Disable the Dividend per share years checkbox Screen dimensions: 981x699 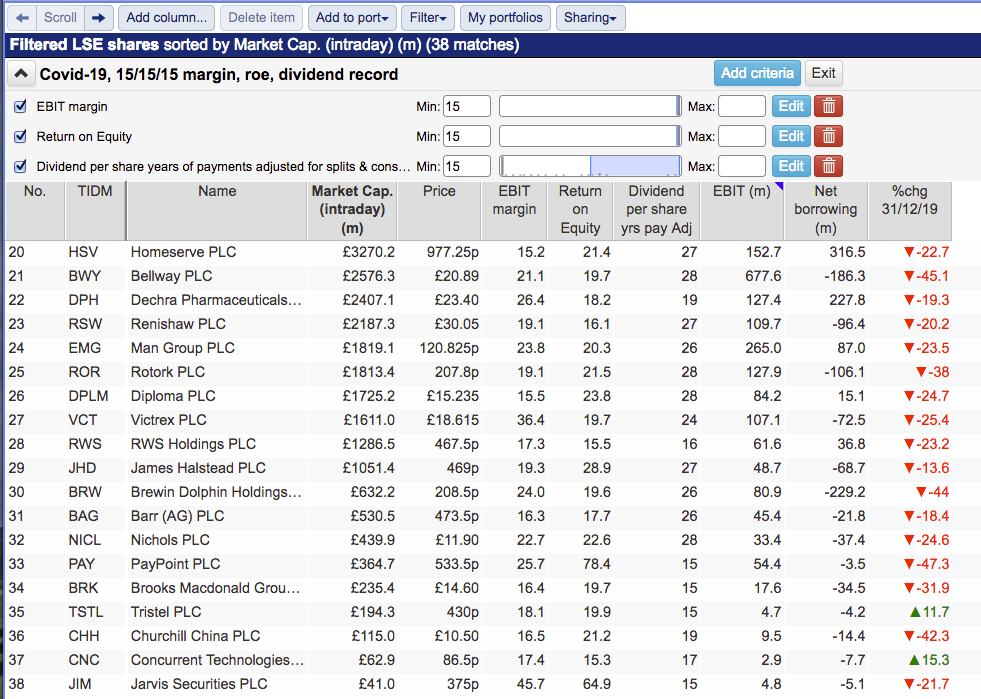click(20, 166)
